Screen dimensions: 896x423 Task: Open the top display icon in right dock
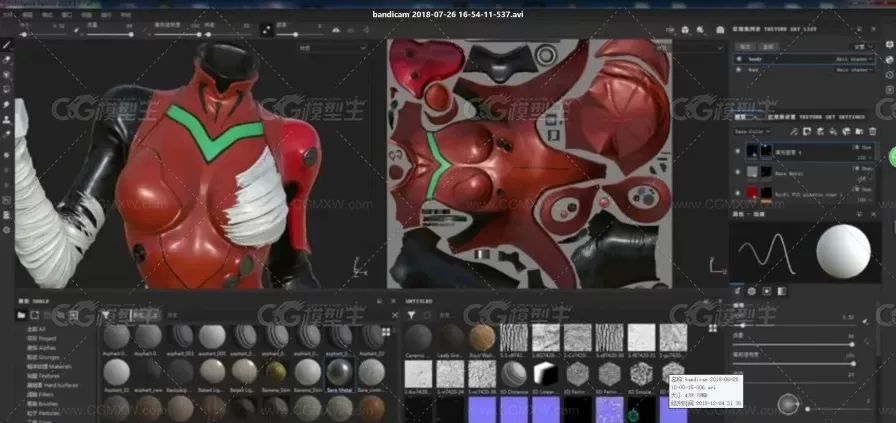(x=890, y=45)
